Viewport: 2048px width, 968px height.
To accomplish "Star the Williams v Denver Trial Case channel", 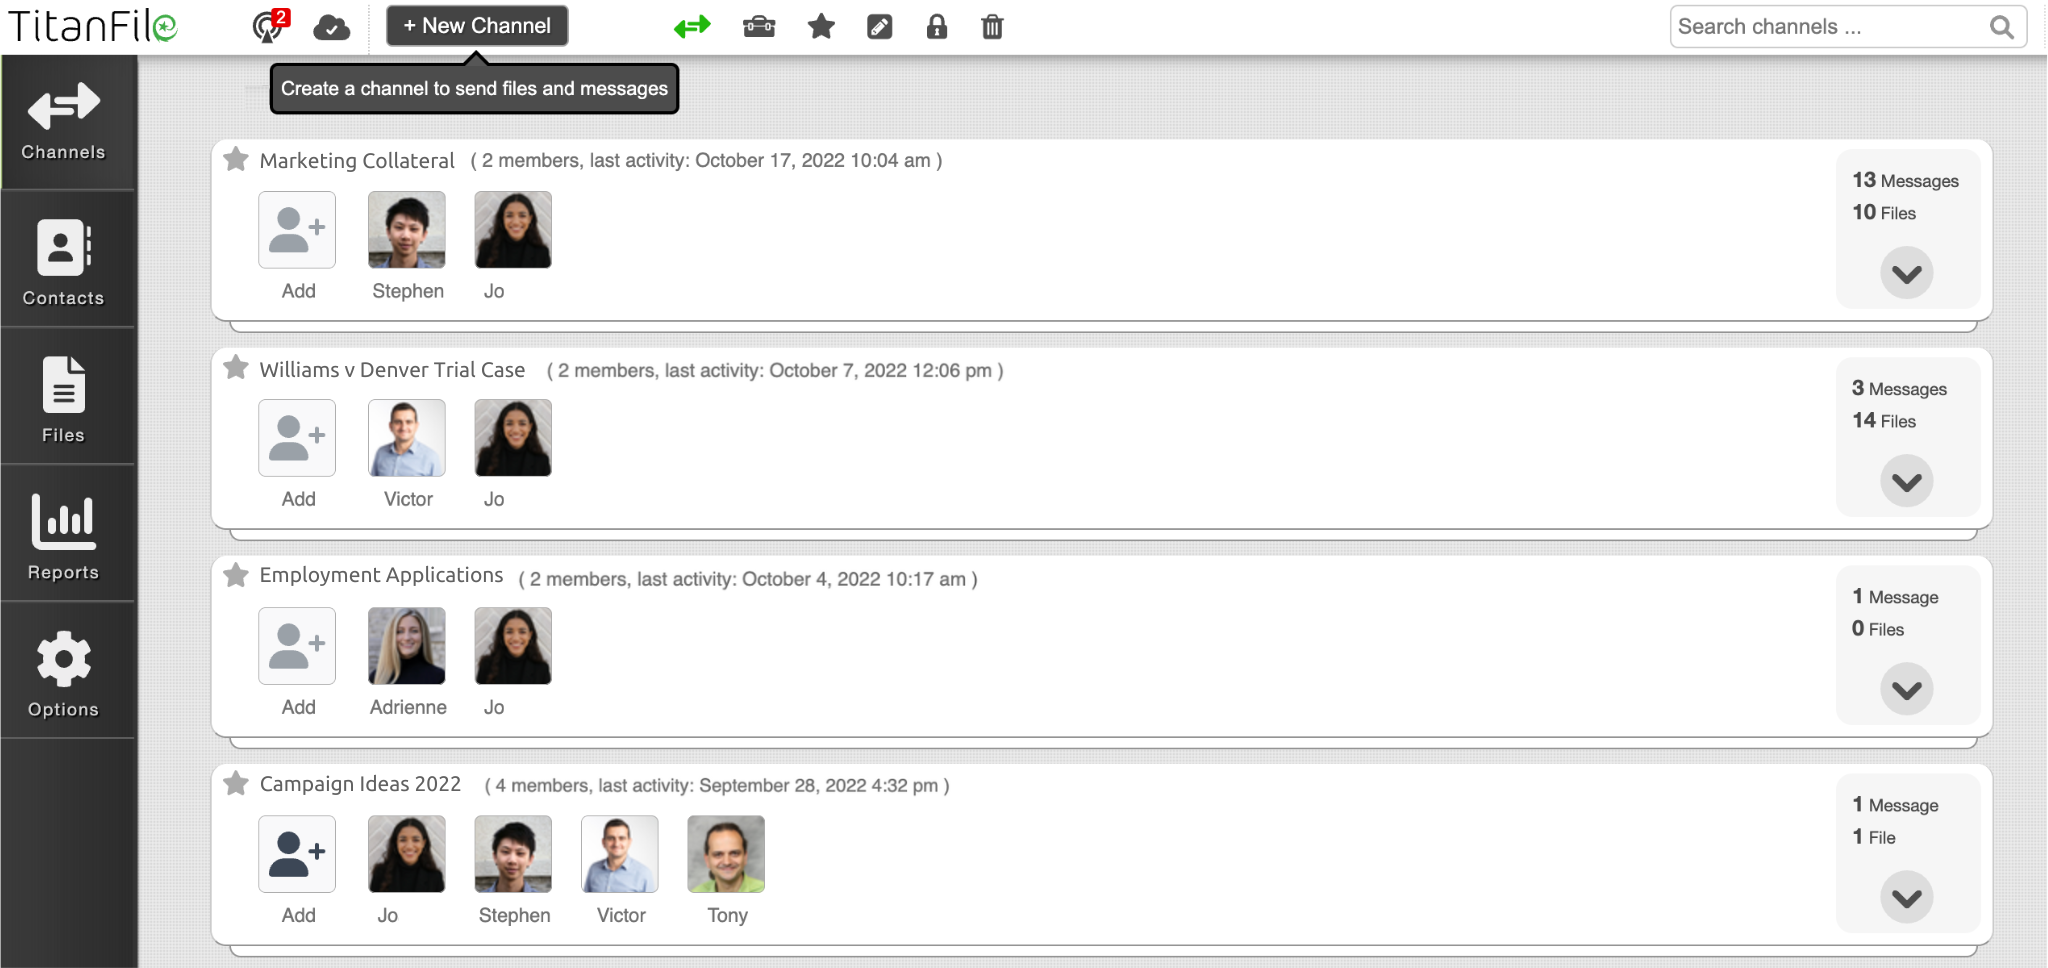I will click(236, 368).
